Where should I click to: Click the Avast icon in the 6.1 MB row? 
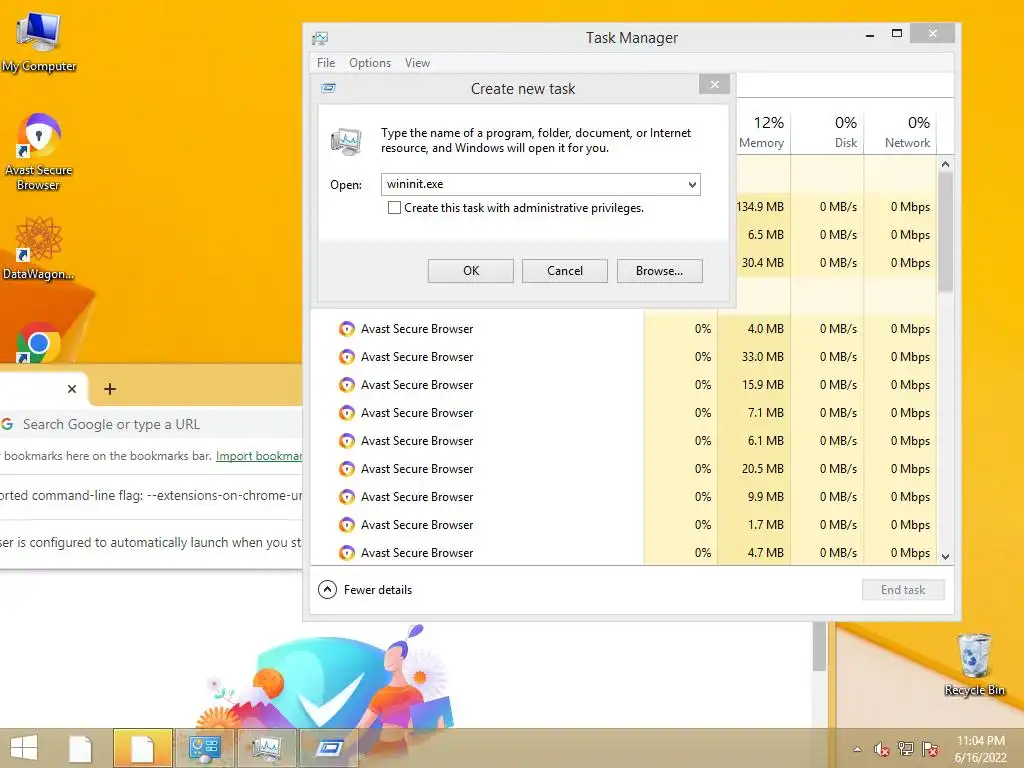347,441
